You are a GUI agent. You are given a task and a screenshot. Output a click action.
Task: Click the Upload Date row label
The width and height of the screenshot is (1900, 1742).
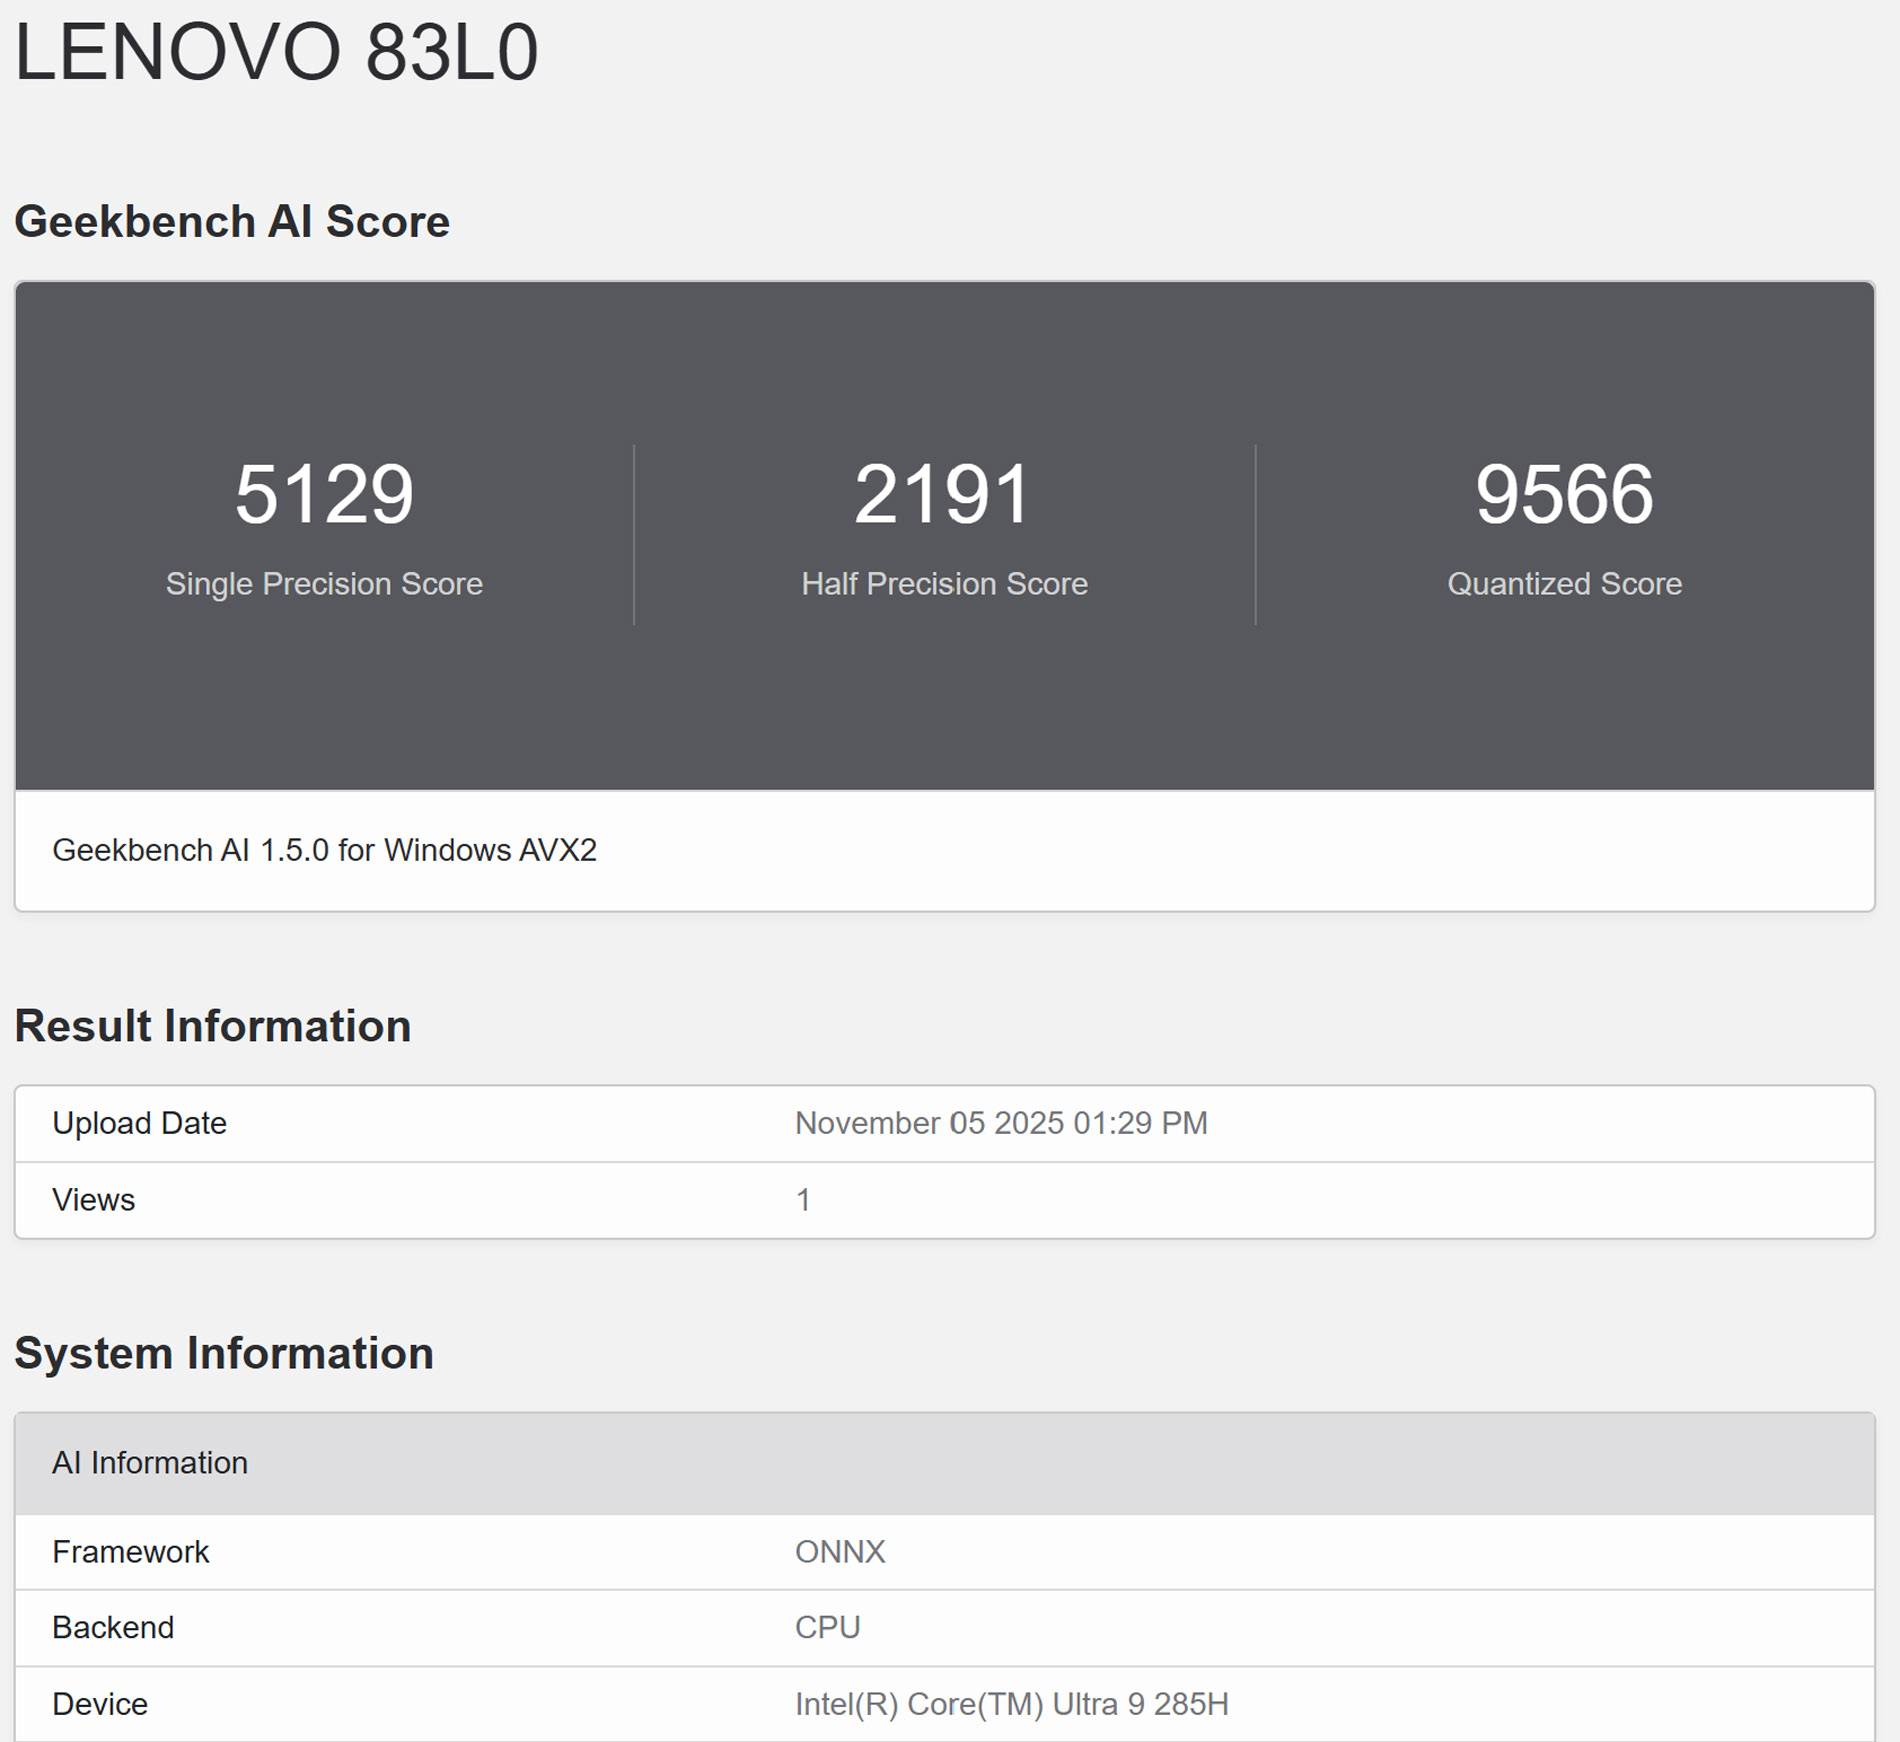coord(139,1123)
